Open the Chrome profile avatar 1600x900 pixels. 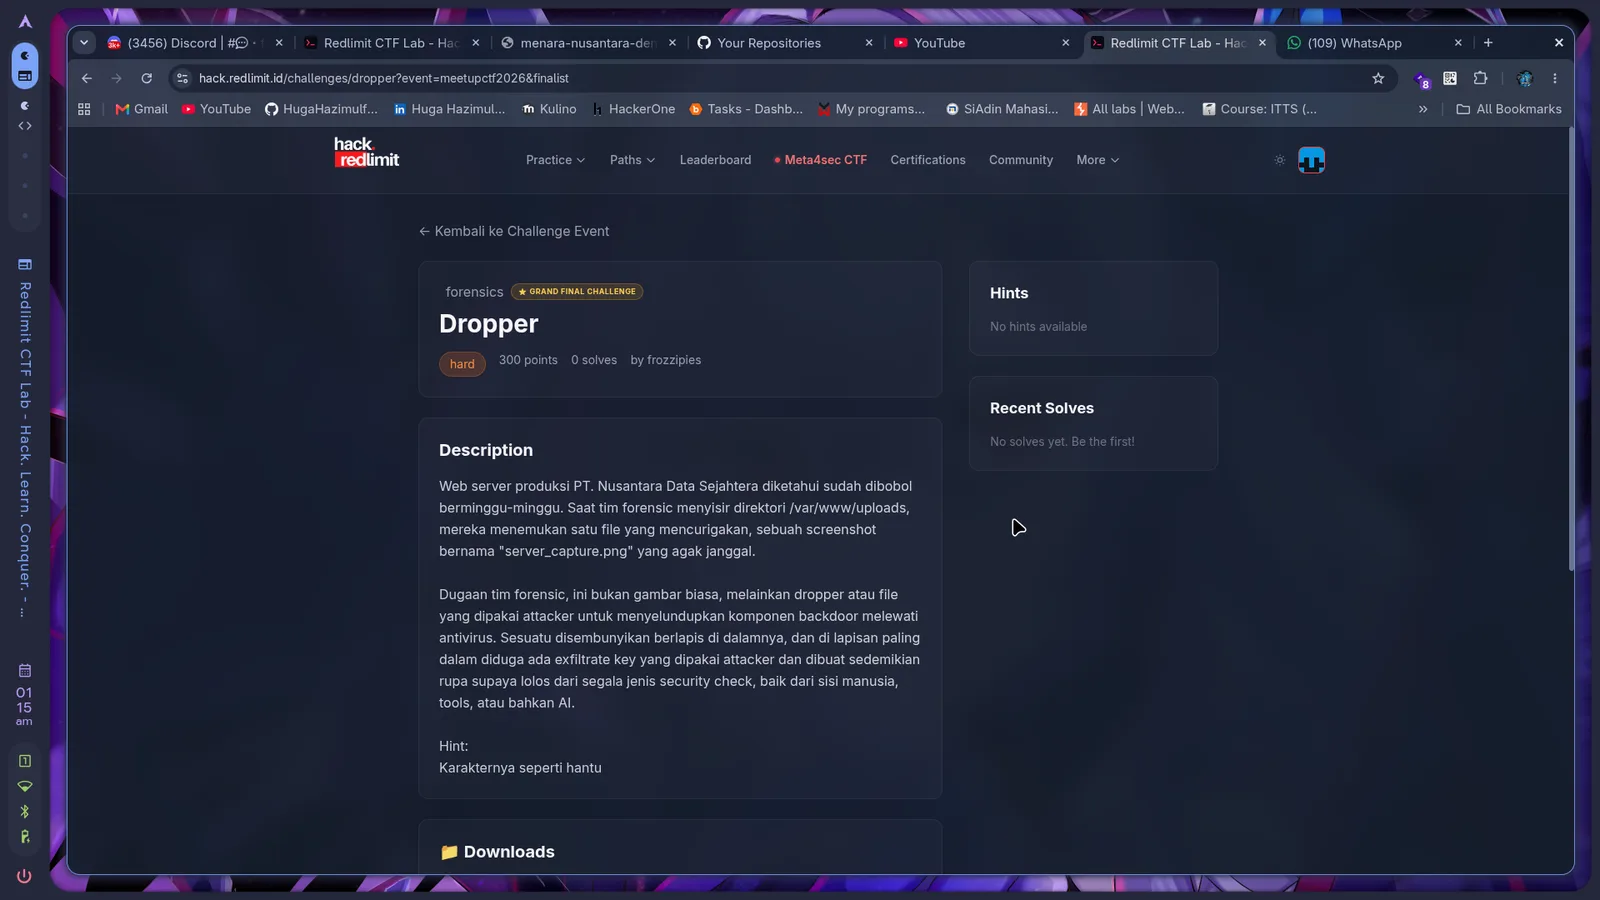[1525, 78]
